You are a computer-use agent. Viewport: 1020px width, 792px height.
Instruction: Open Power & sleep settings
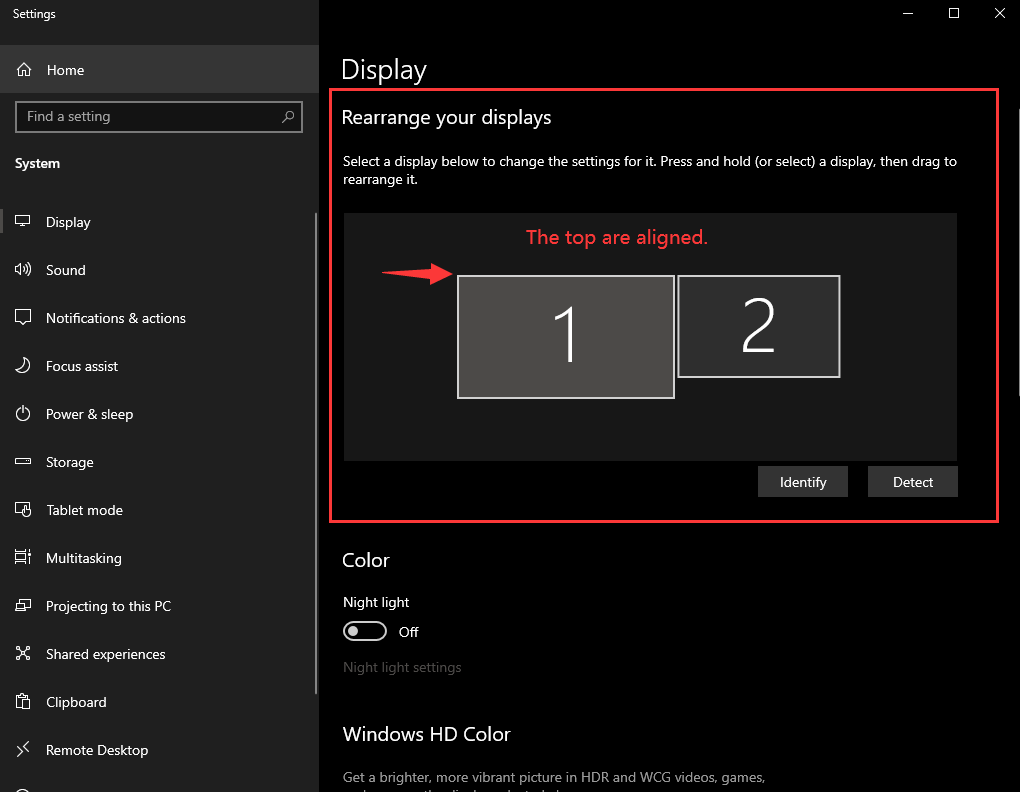pos(22,414)
